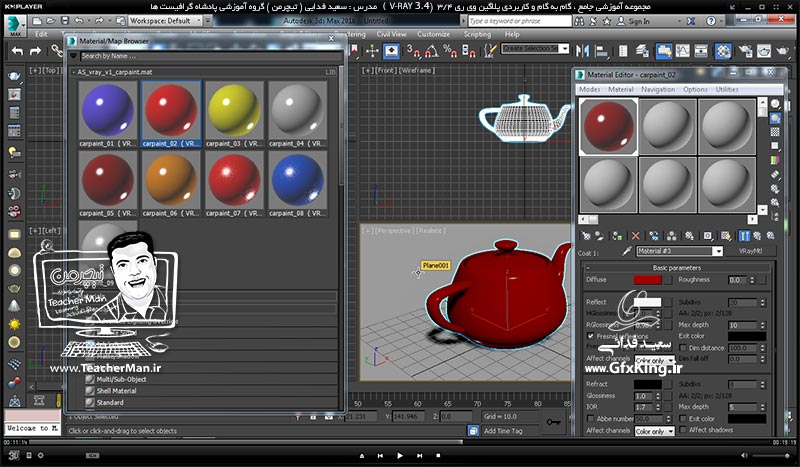Click the Mirror tool icon

(x=582, y=51)
